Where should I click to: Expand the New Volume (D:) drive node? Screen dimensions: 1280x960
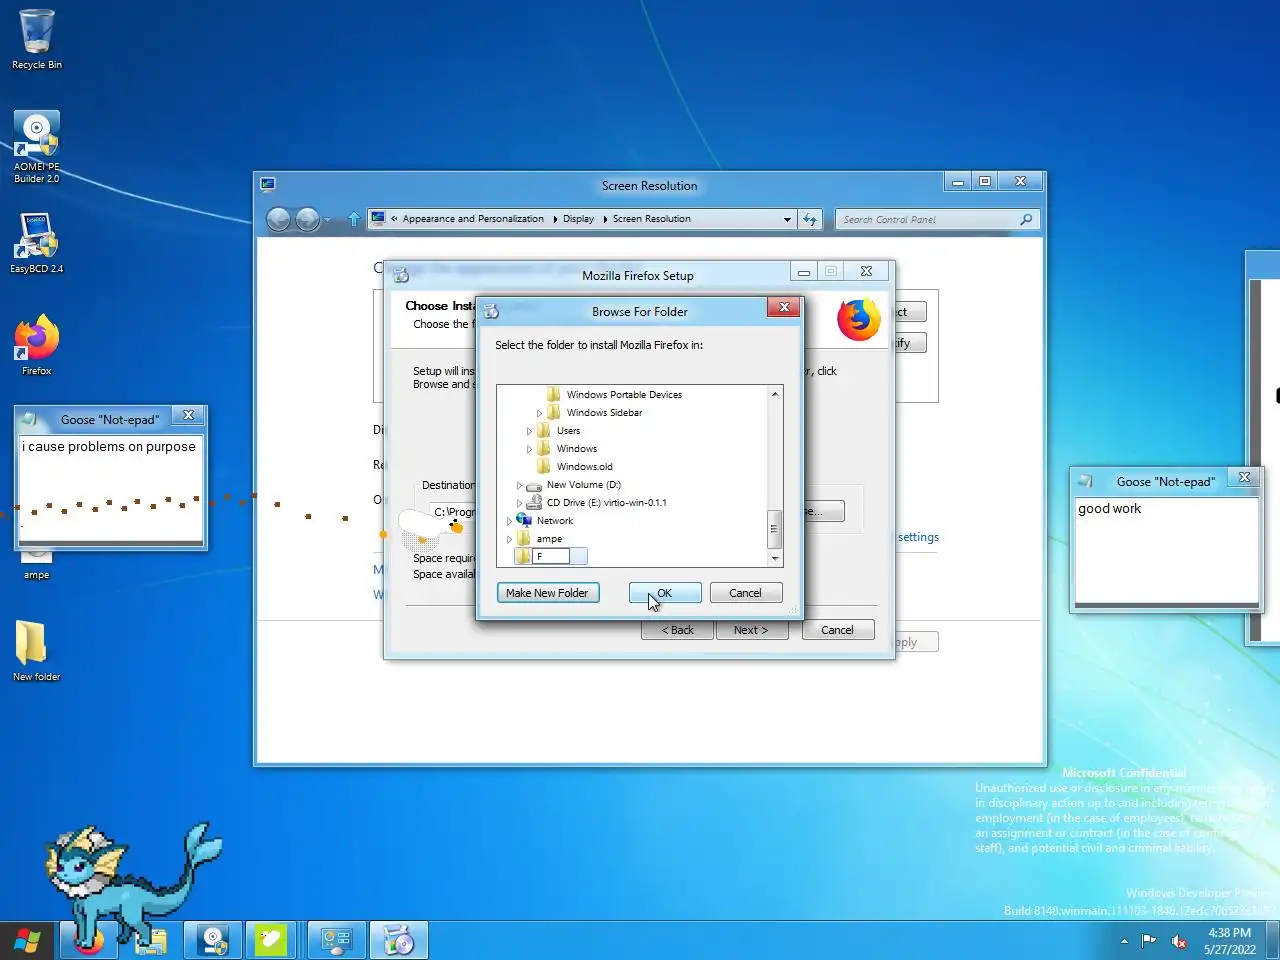click(x=519, y=485)
